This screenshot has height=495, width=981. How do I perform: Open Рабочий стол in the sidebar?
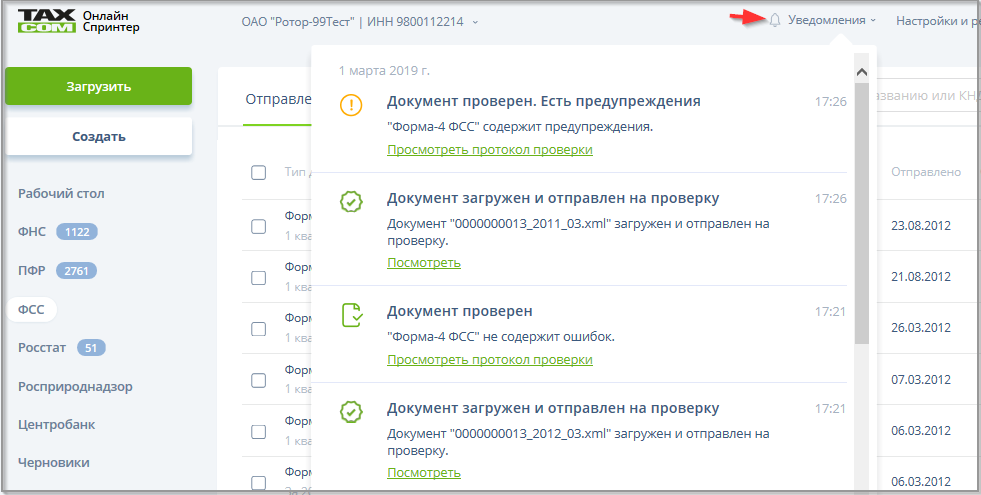[61, 193]
